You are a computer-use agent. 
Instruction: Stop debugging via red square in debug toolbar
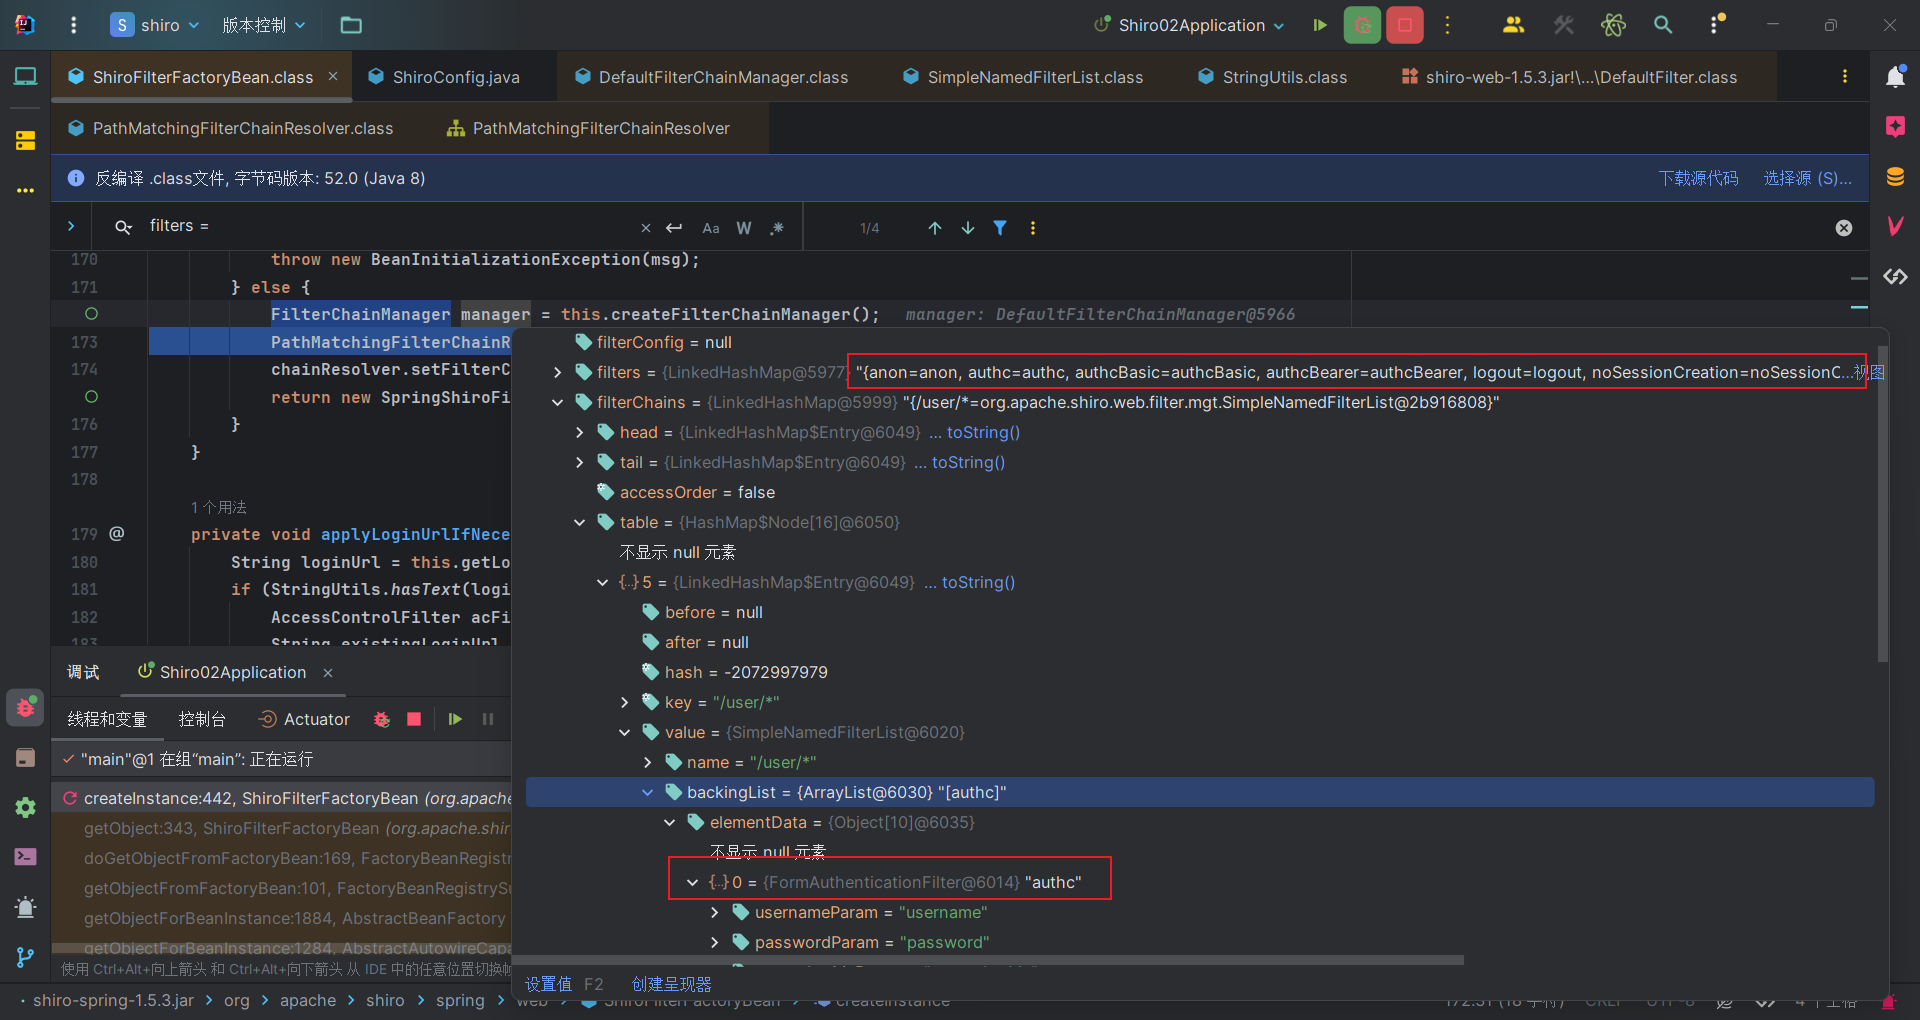tap(414, 719)
